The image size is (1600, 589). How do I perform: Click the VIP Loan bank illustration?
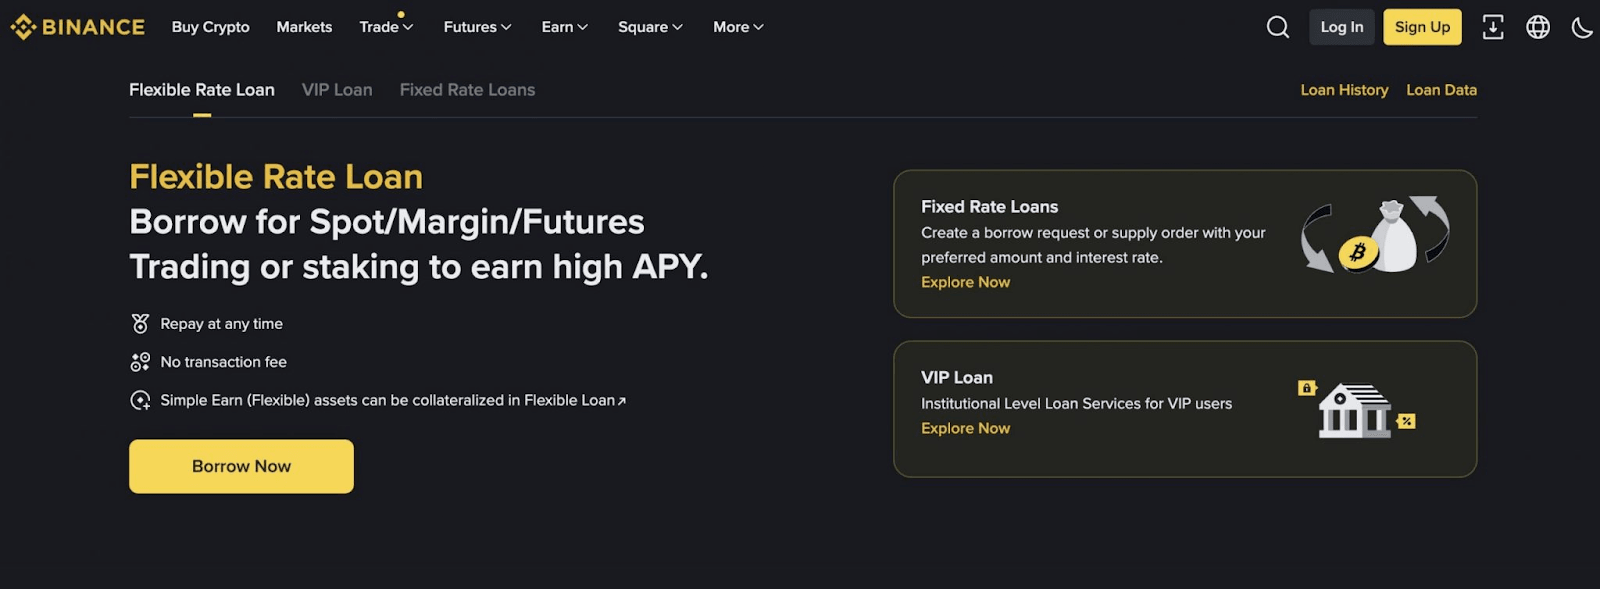click(1356, 409)
